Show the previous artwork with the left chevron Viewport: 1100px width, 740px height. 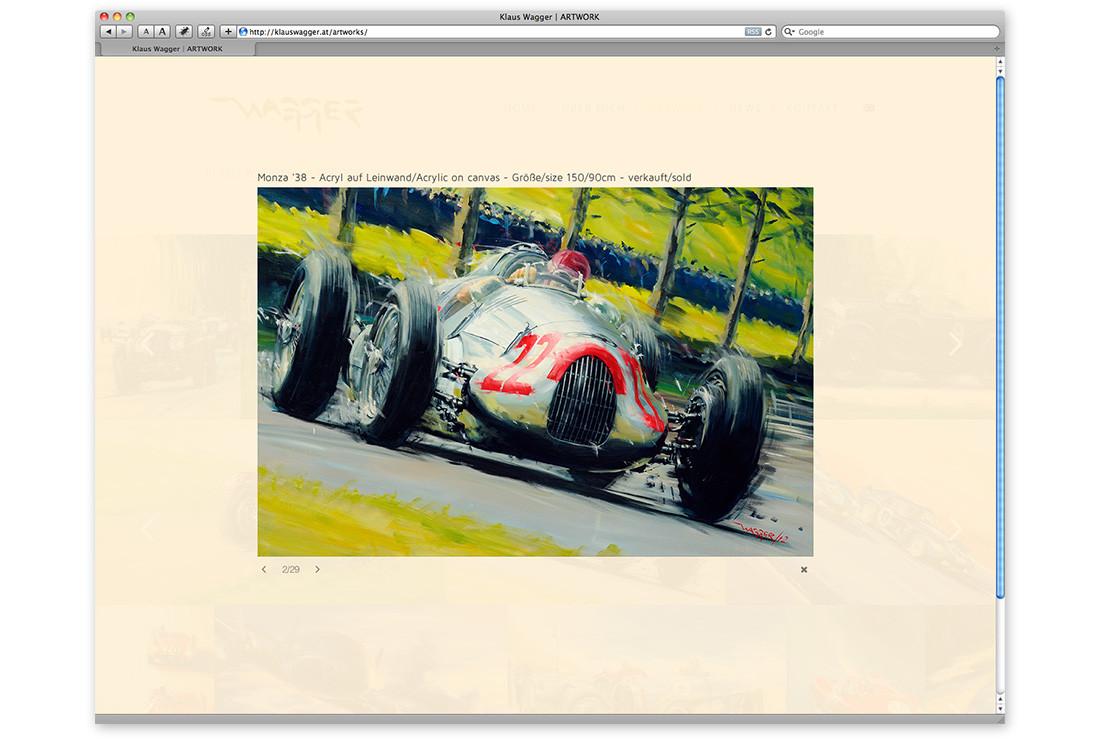click(x=264, y=570)
